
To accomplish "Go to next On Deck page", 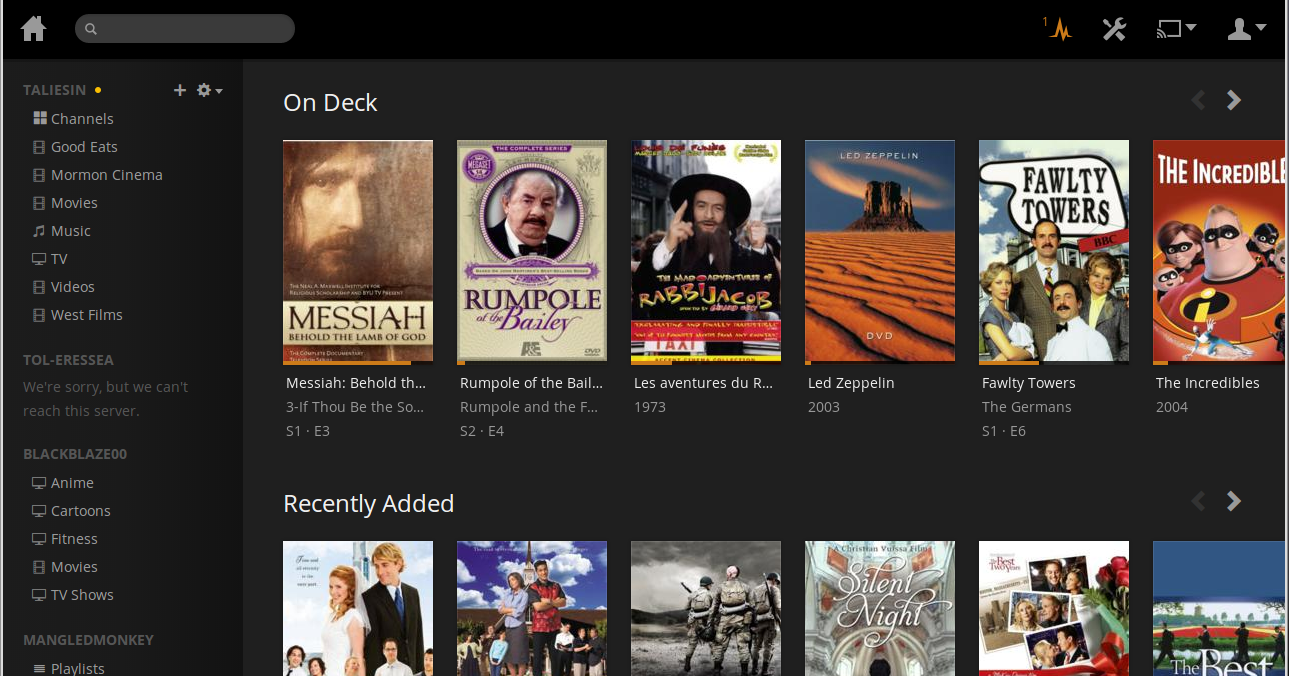I will tap(1234, 100).
